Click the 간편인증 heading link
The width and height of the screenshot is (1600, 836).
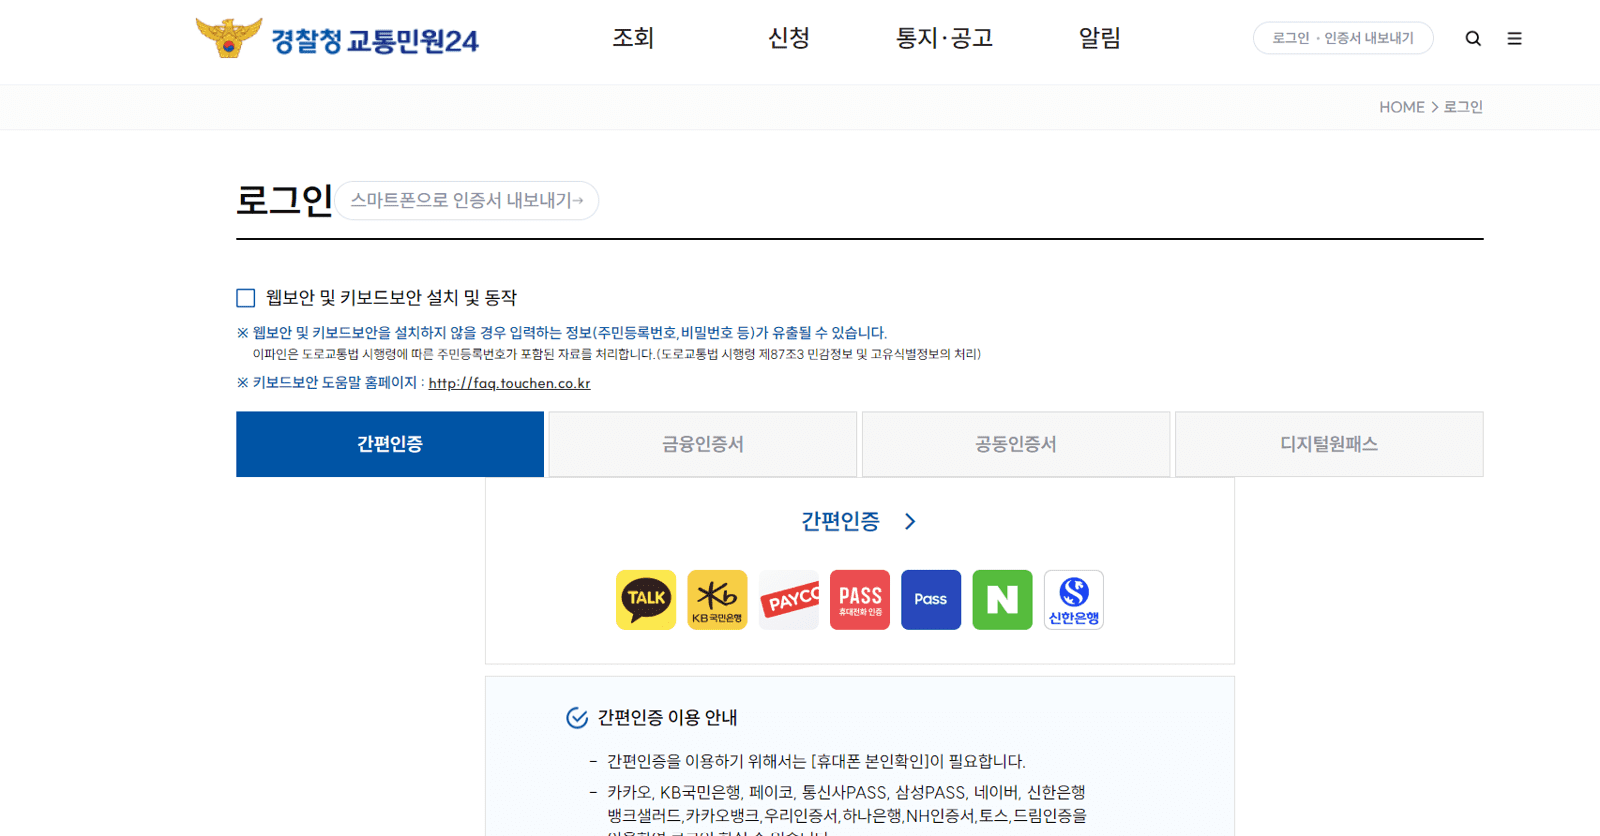click(840, 521)
